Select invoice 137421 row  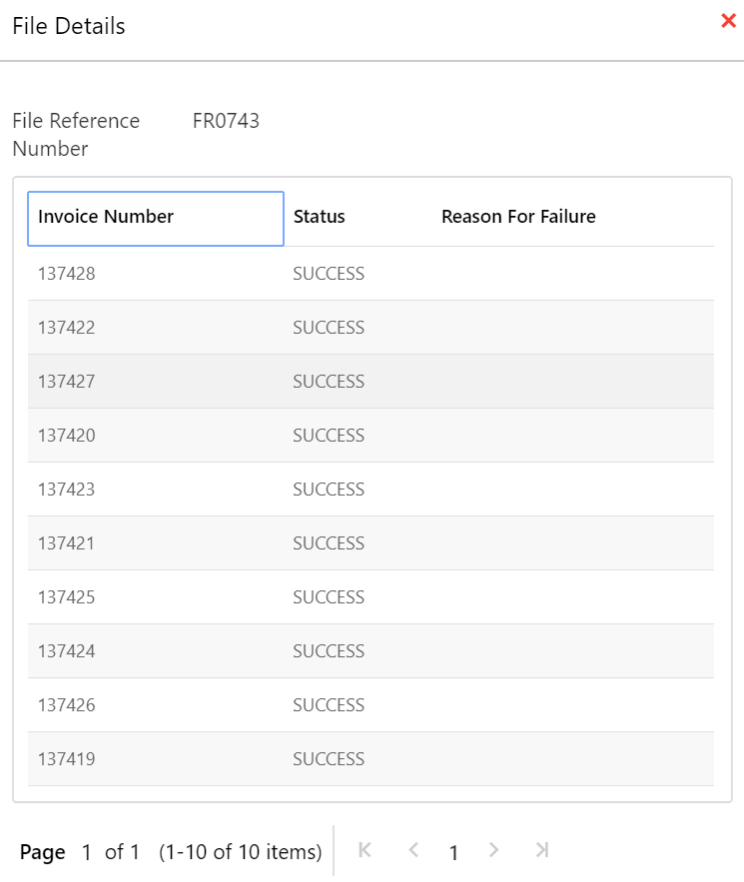pos(67,543)
